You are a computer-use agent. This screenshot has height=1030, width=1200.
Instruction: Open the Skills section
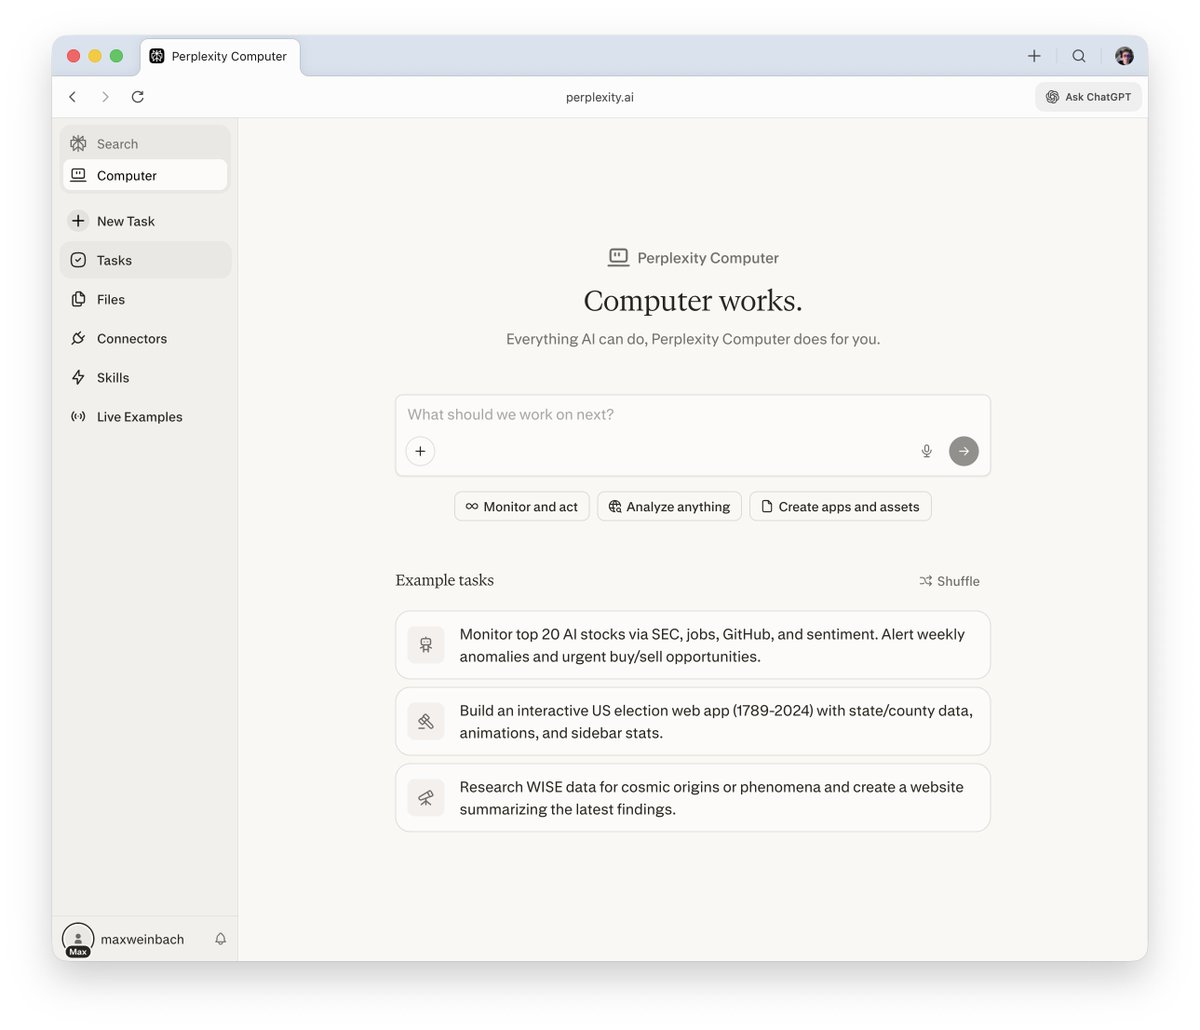tap(145, 377)
